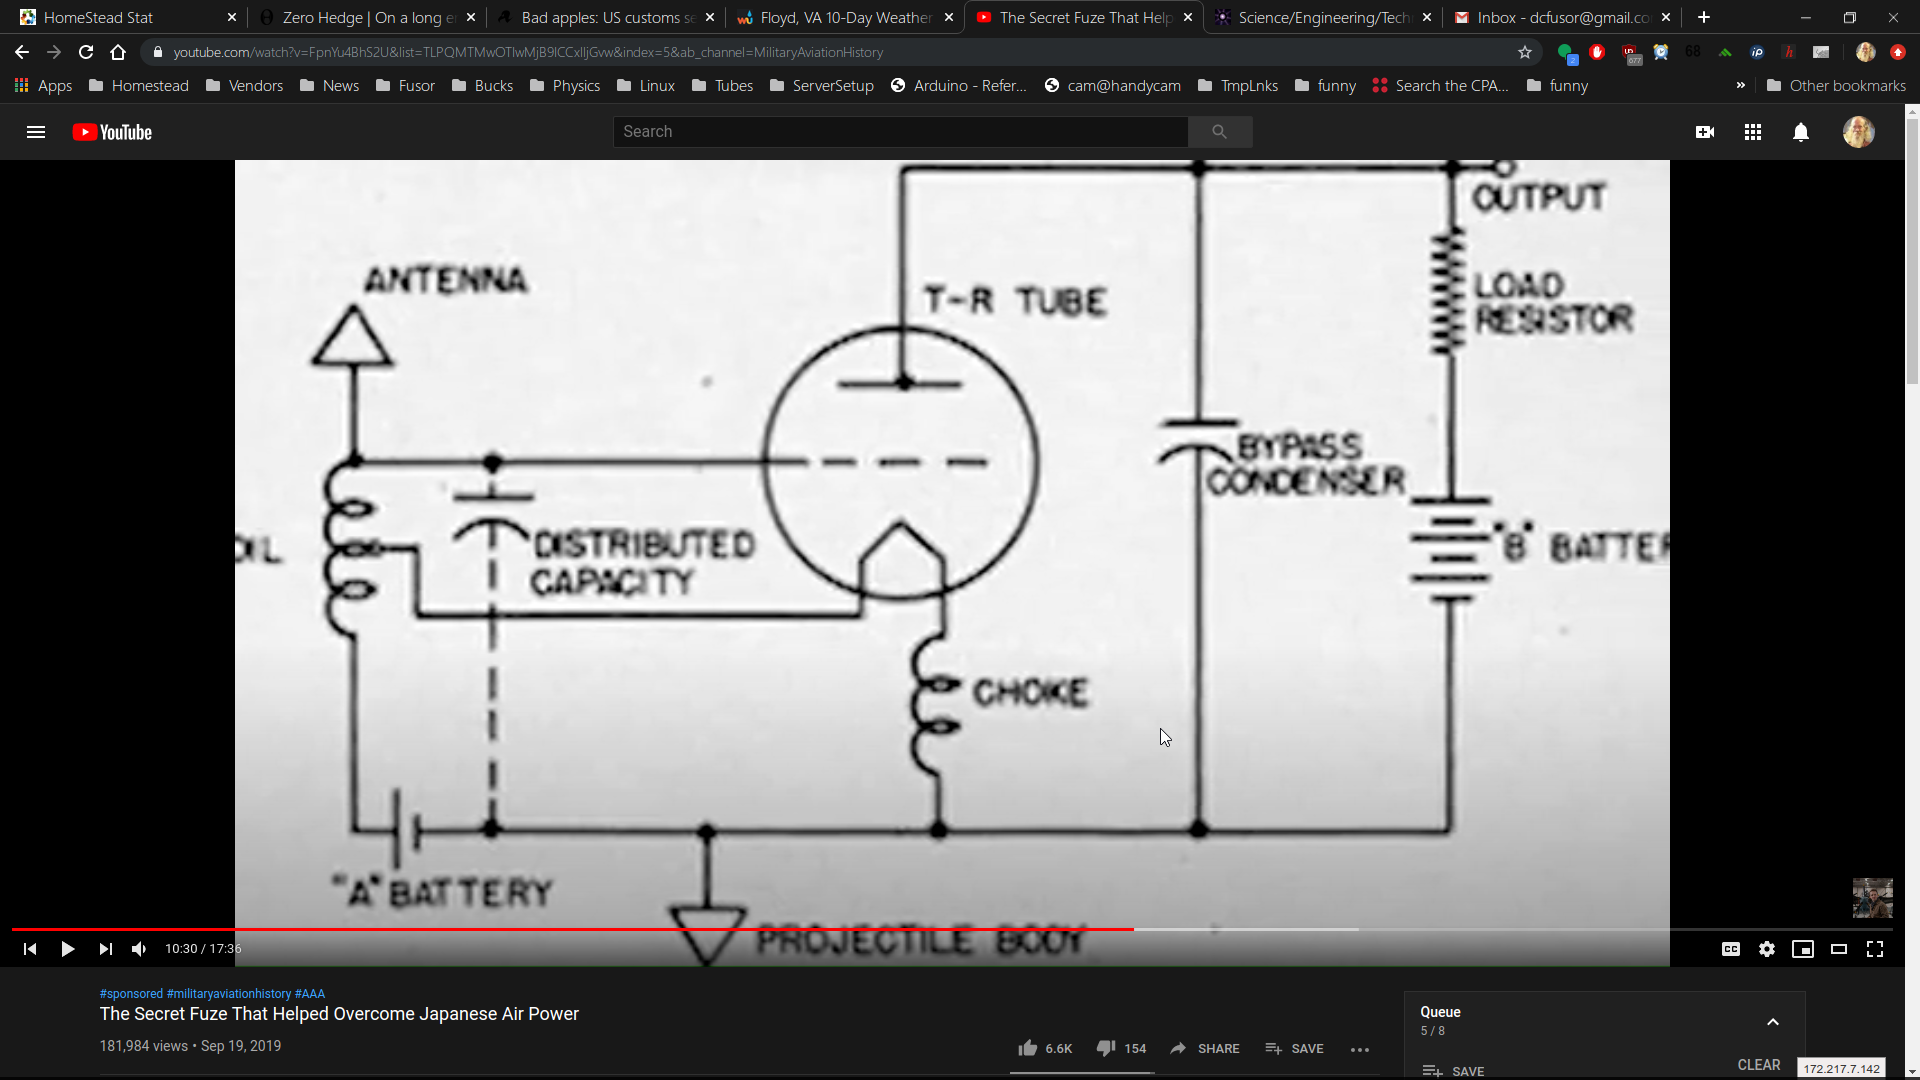Image resolution: width=1920 pixels, height=1080 pixels.
Task: Close the Zero Hedge tab
Action: (x=471, y=17)
